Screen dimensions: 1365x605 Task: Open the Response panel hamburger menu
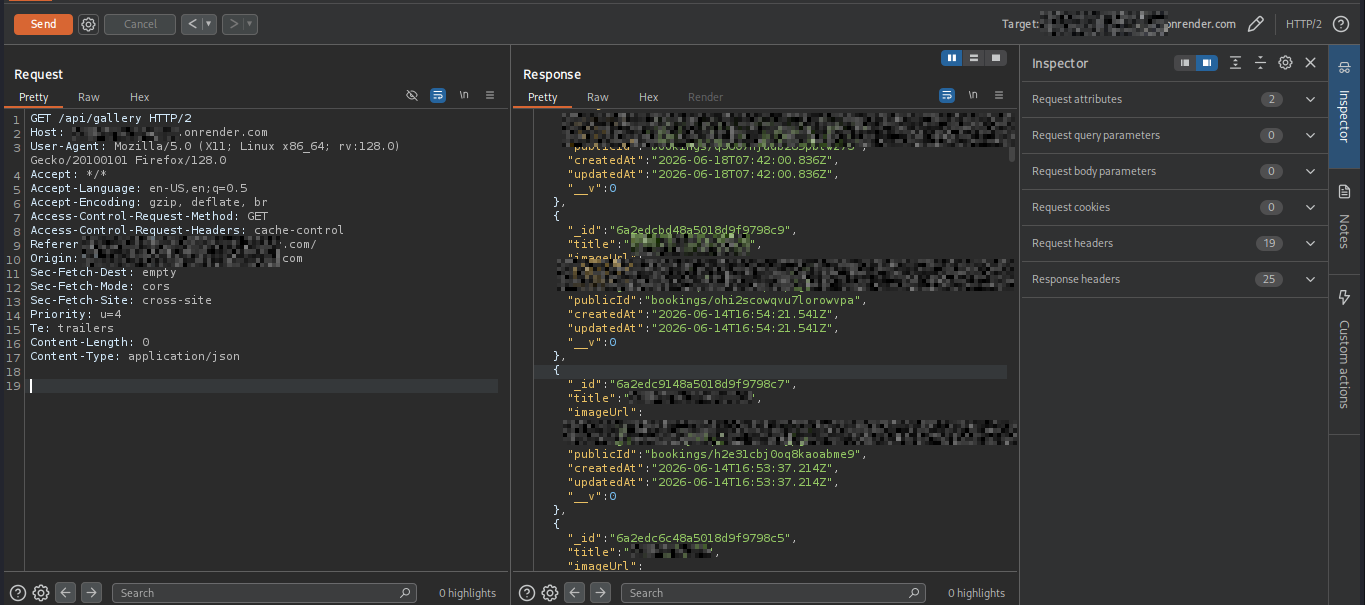pyautogui.click(x=999, y=96)
